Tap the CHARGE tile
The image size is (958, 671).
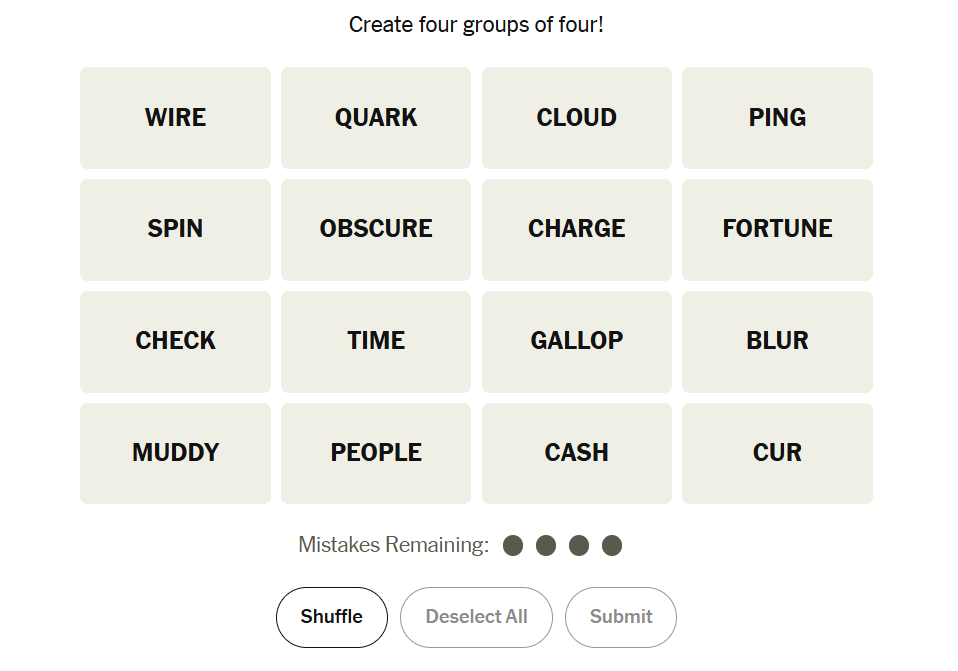click(x=577, y=229)
